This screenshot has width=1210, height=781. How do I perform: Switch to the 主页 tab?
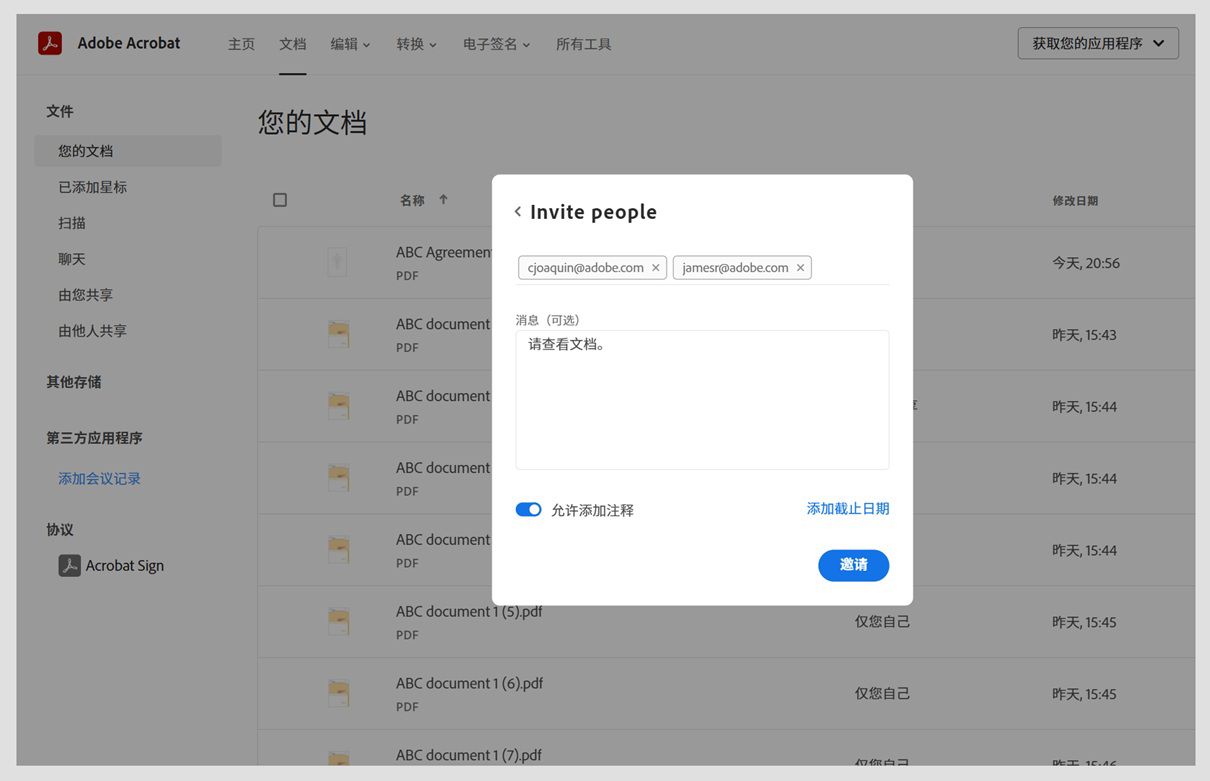(241, 44)
